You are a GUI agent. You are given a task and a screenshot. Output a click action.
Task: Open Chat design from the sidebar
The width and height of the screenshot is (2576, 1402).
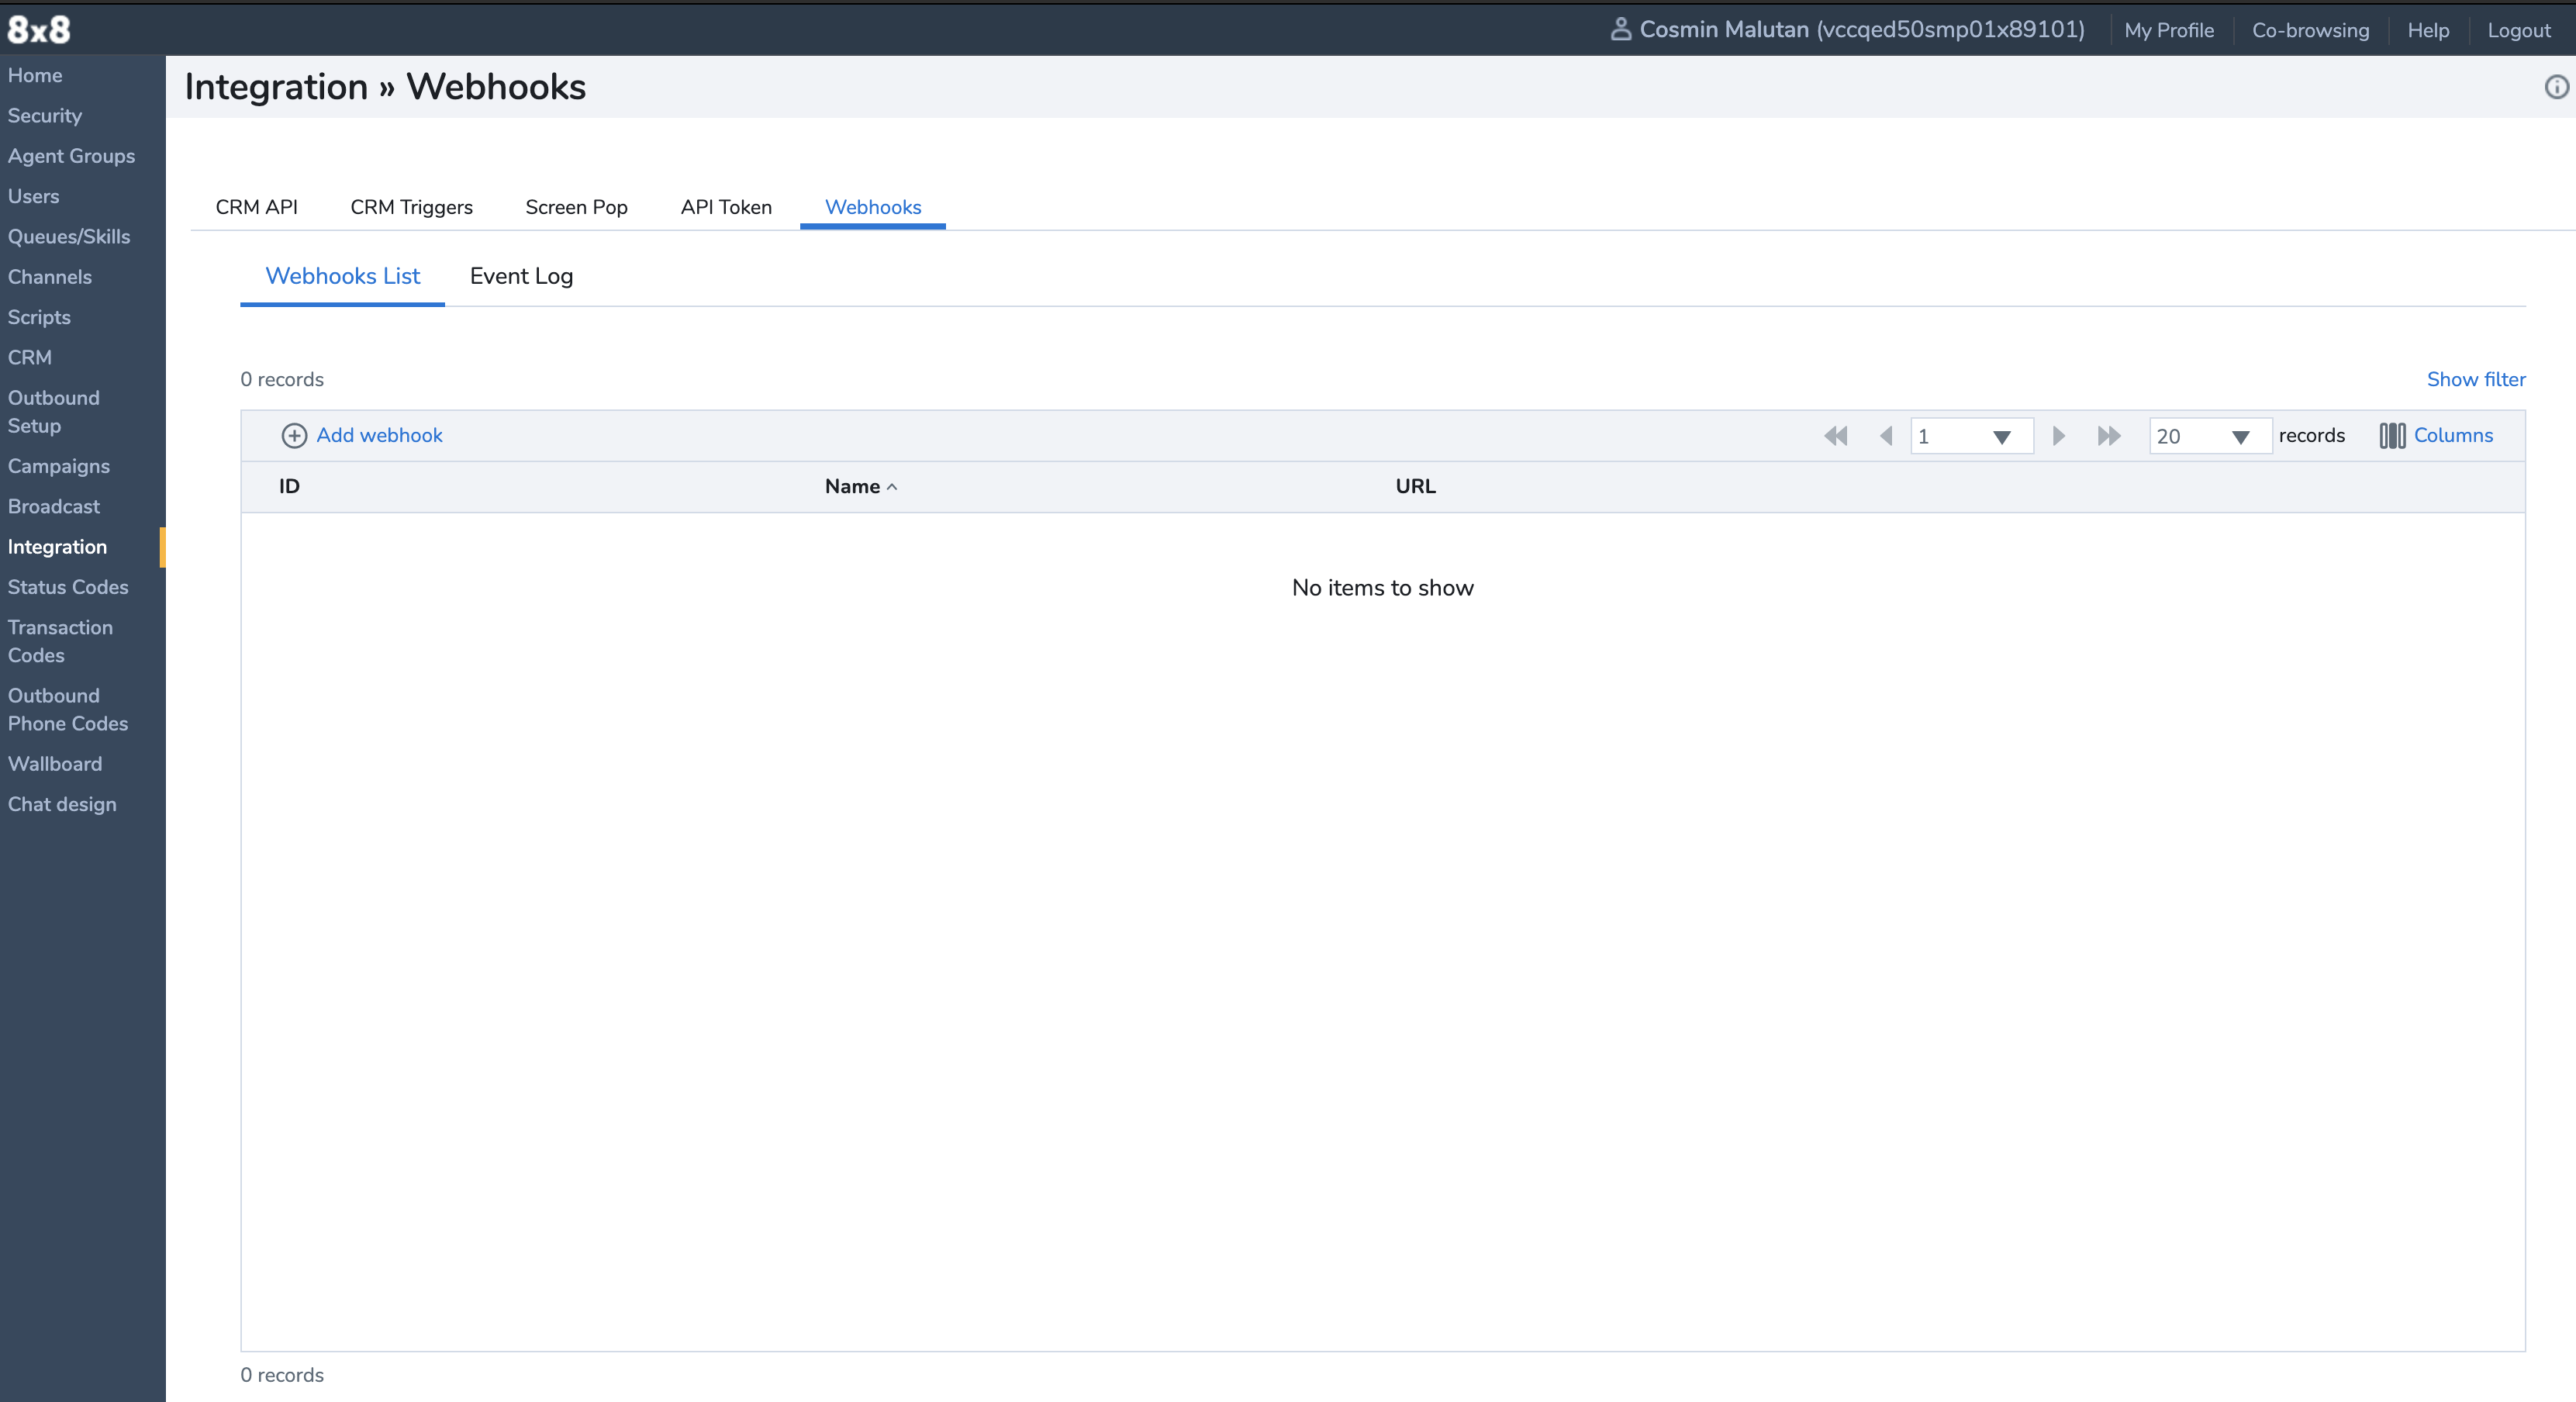[x=62, y=804]
